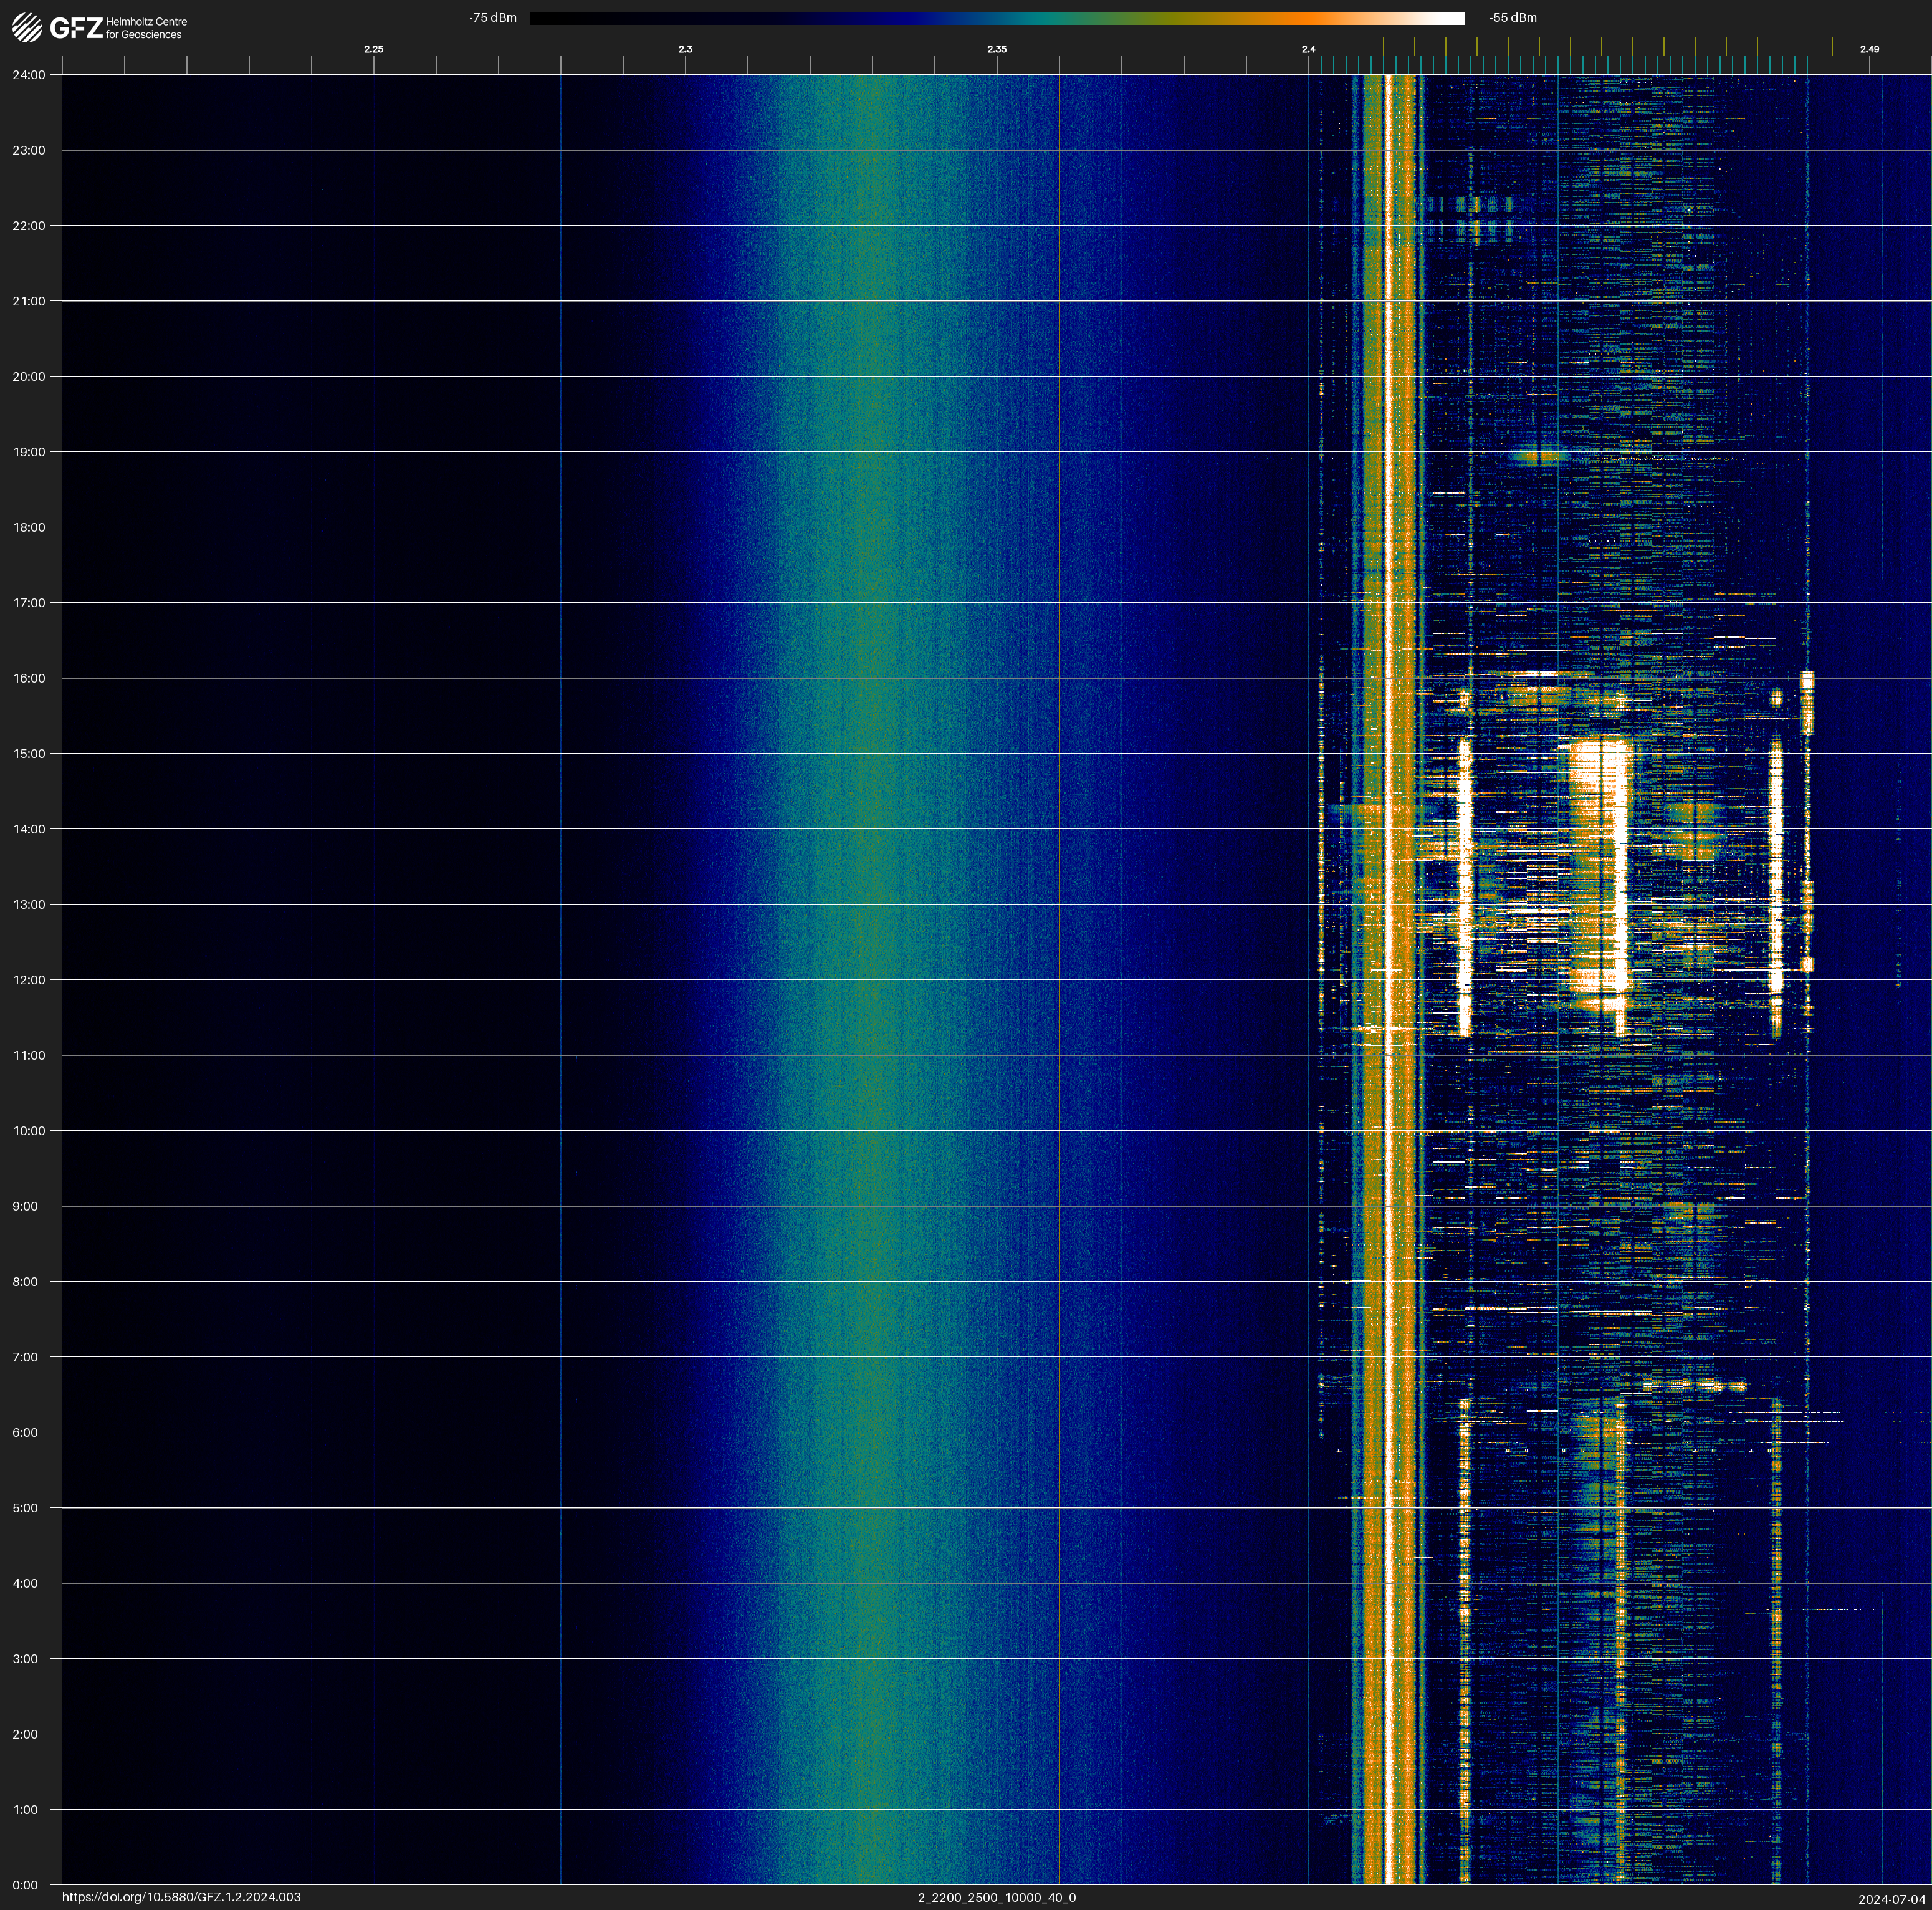The height and width of the screenshot is (1910, 1932).
Task: Click the Helmholtz Centre for Geosciences text
Action: (146, 28)
